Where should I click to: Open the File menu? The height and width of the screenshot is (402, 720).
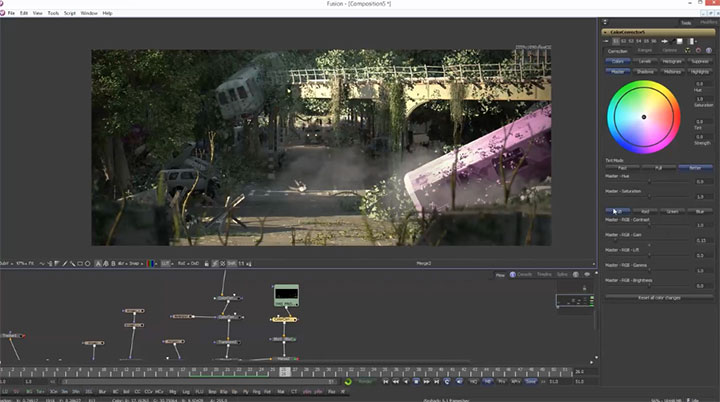pos(11,13)
